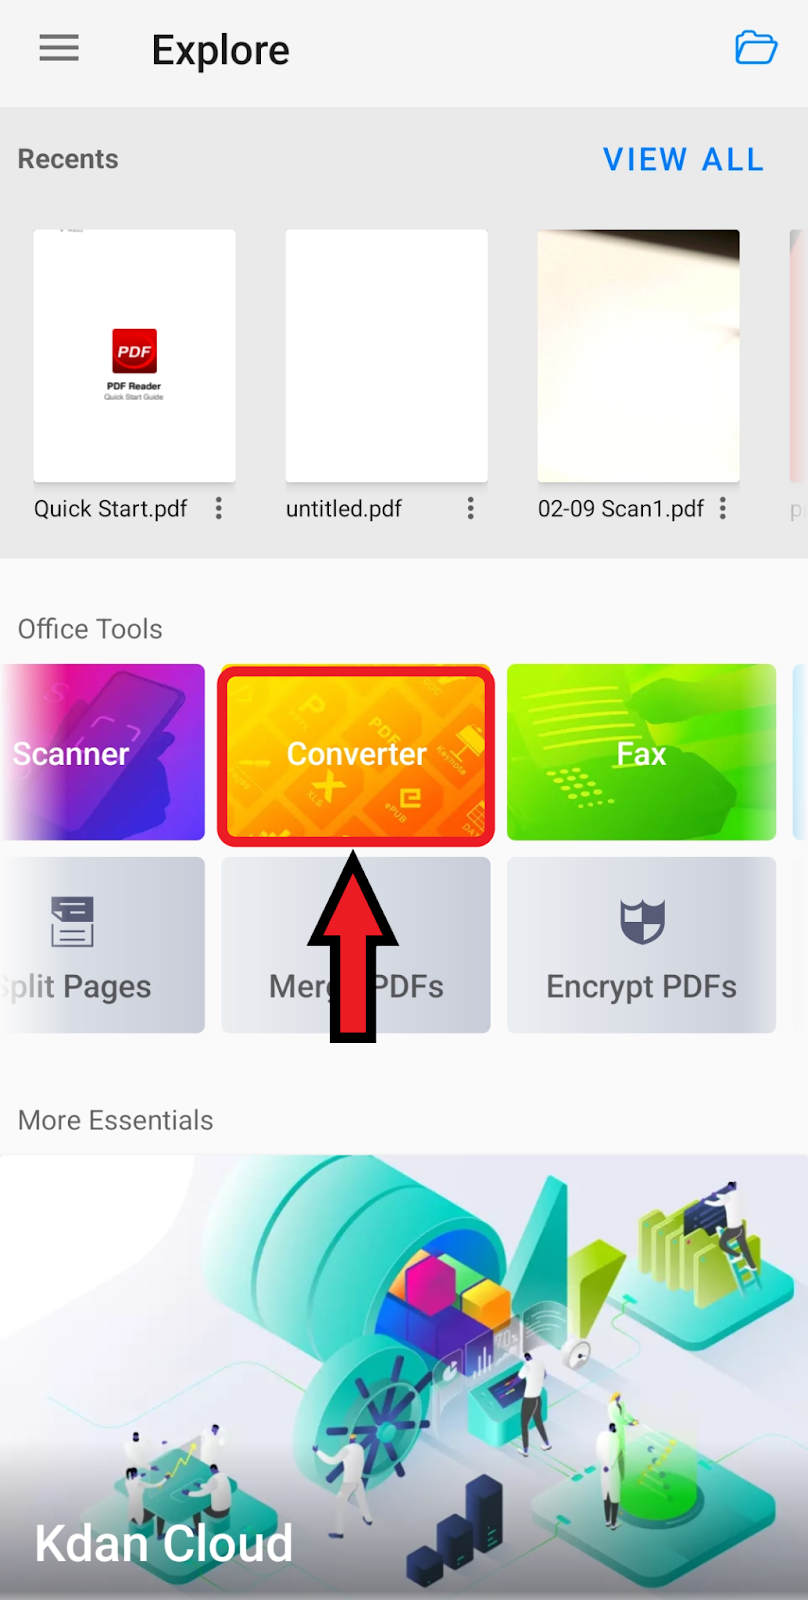Image resolution: width=808 pixels, height=1600 pixels.
Task: Tap the Explore page title
Action: (x=220, y=50)
